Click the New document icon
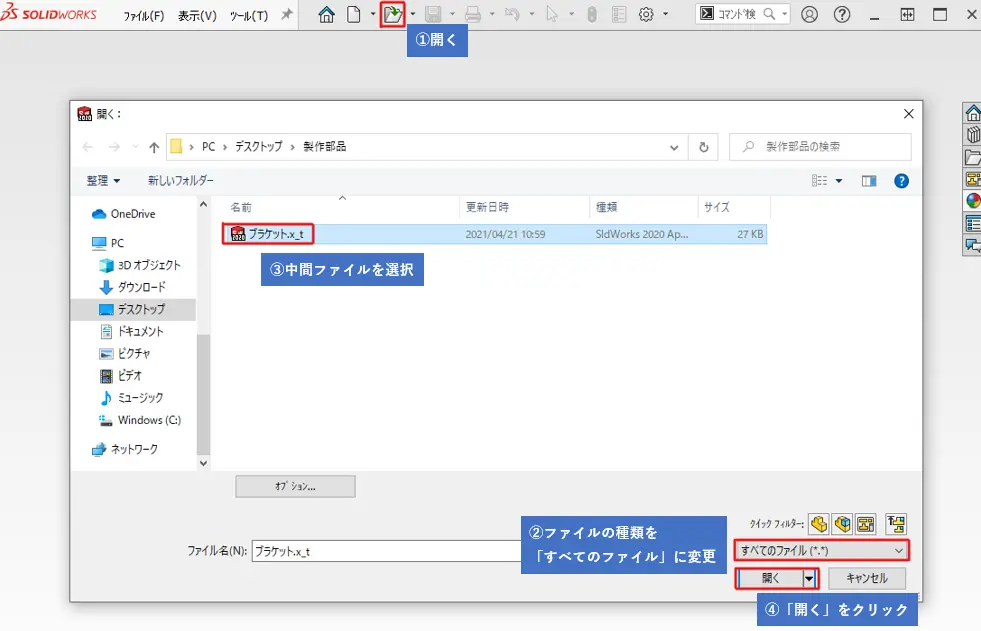The height and width of the screenshot is (631, 981). click(x=353, y=15)
